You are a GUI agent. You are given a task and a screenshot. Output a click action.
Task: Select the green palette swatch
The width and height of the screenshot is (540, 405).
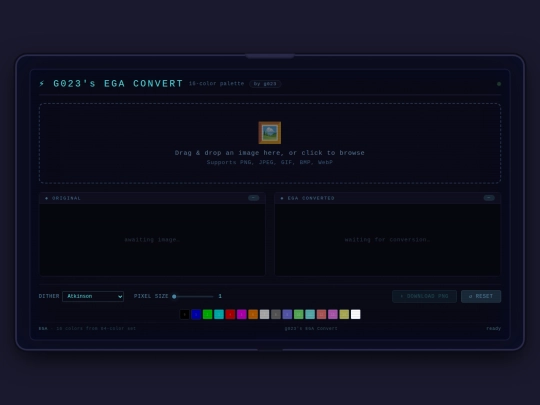click(207, 314)
